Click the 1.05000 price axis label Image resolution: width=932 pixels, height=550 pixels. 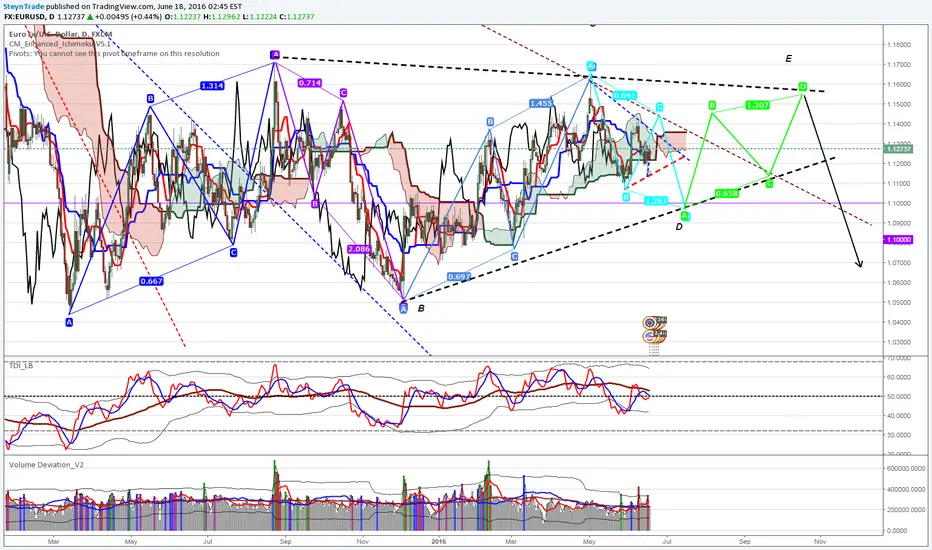899,302
